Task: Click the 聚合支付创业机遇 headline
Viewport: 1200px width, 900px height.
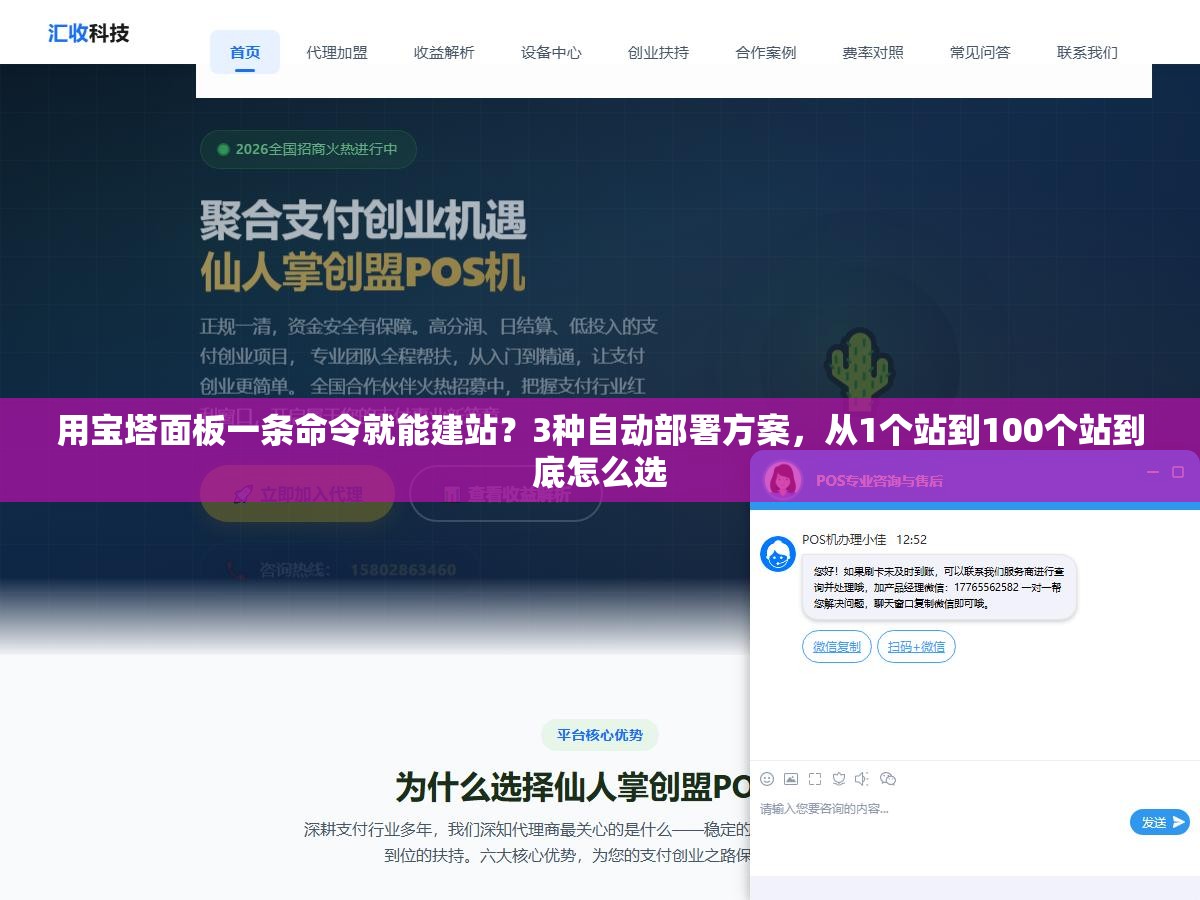Action: click(364, 219)
